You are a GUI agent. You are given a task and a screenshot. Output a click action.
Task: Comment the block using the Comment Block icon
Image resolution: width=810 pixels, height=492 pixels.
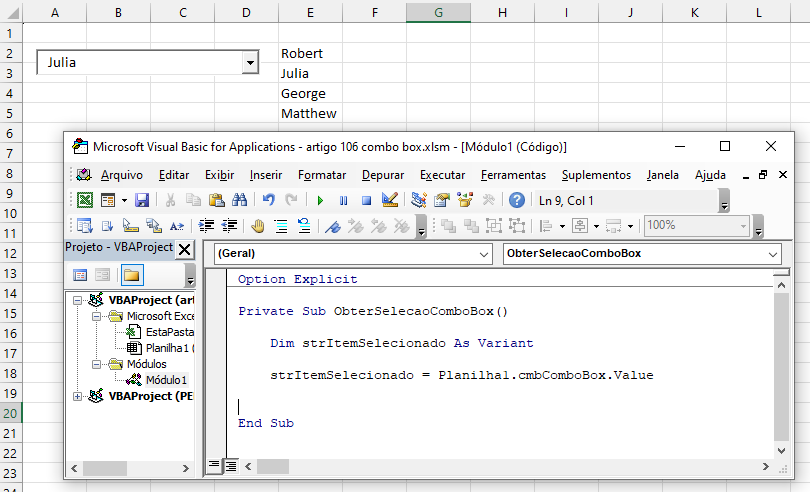281,226
